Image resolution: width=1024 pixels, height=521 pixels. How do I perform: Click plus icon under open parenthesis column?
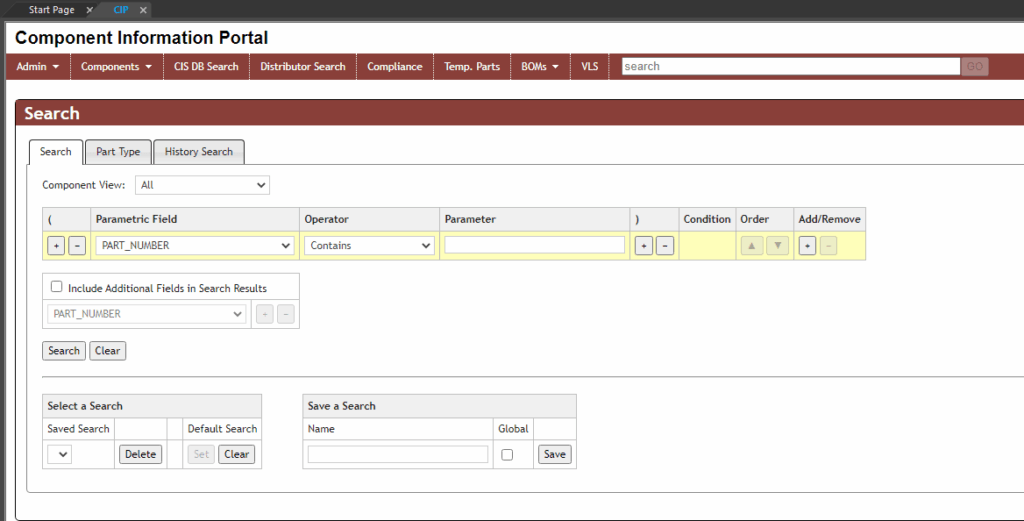click(x=56, y=245)
